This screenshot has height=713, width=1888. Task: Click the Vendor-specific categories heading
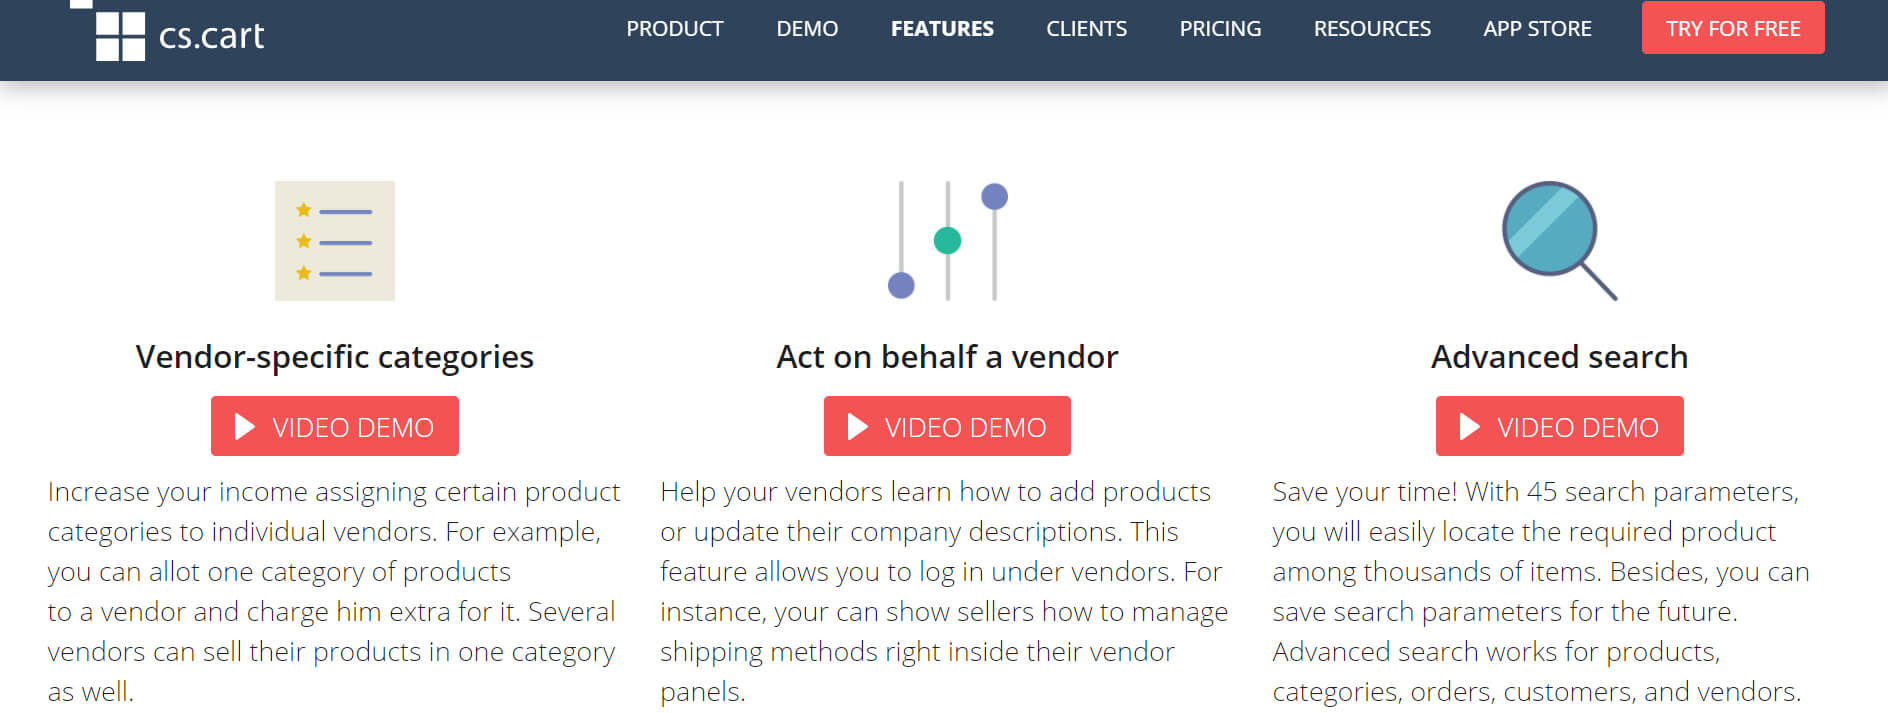click(x=335, y=357)
